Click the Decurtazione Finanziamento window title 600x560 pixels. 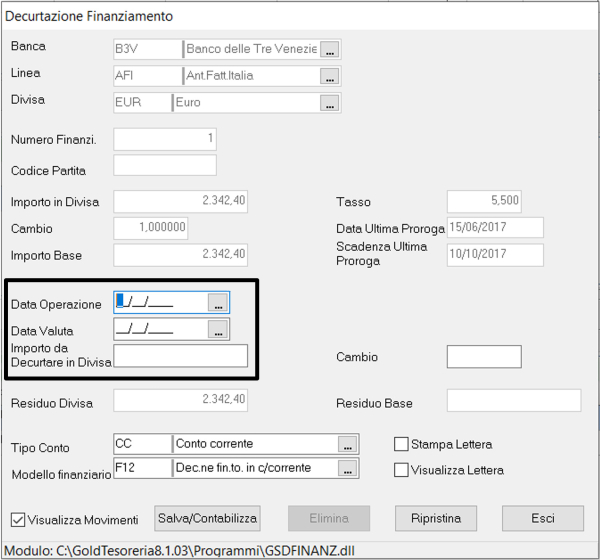pos(89,16)
